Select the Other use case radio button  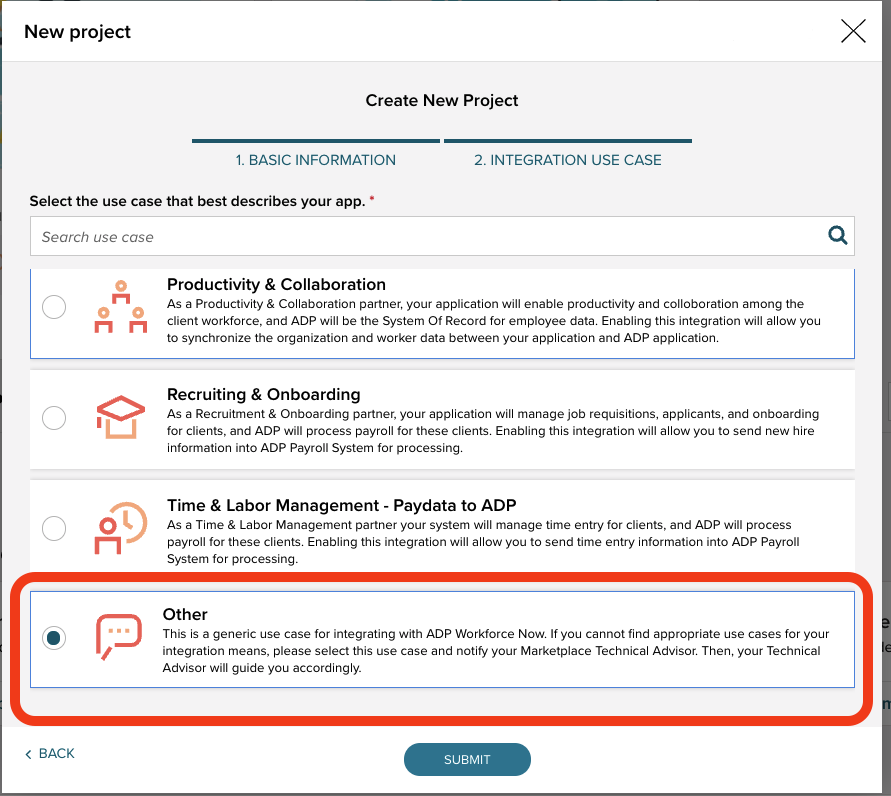click(54, 637)
